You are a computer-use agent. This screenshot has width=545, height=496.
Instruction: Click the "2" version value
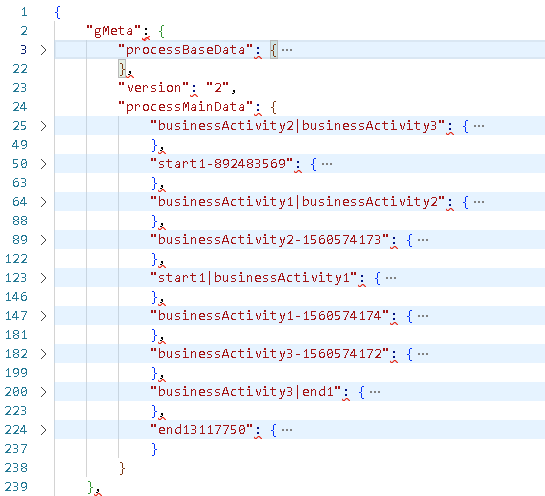tap(218, 88)
